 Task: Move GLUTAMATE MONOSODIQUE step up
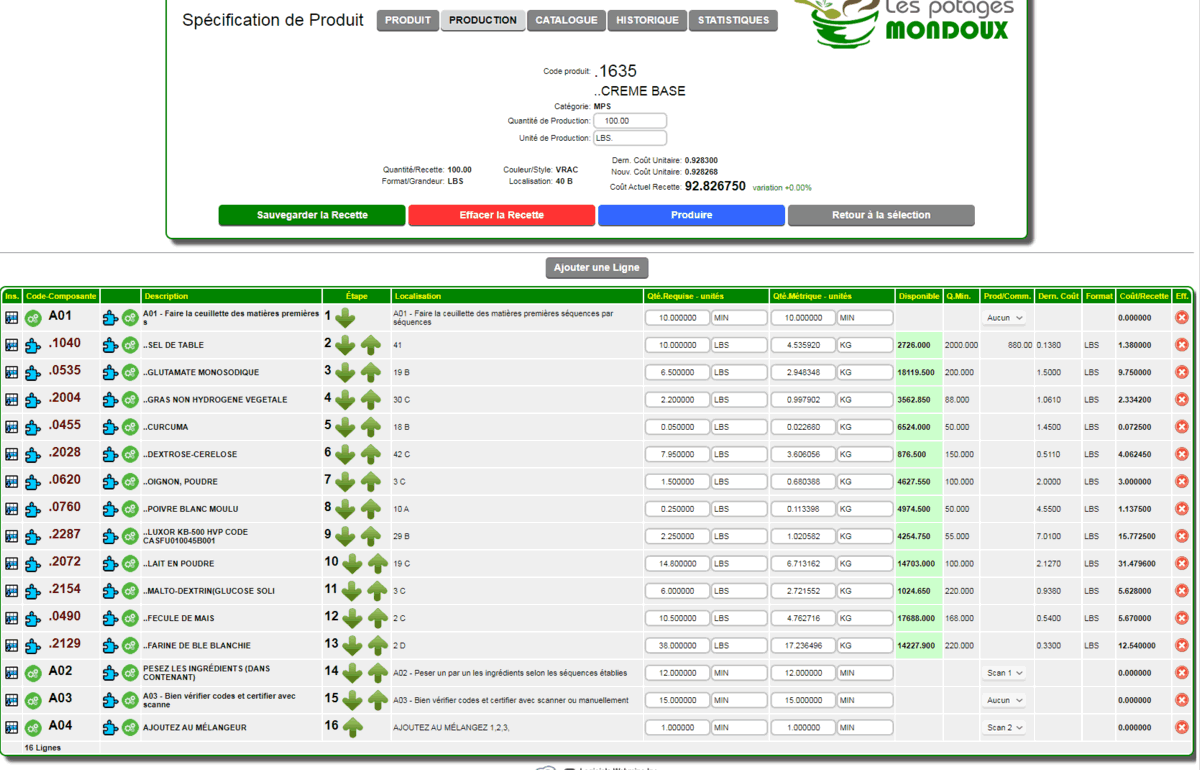(x=371, y=372)
